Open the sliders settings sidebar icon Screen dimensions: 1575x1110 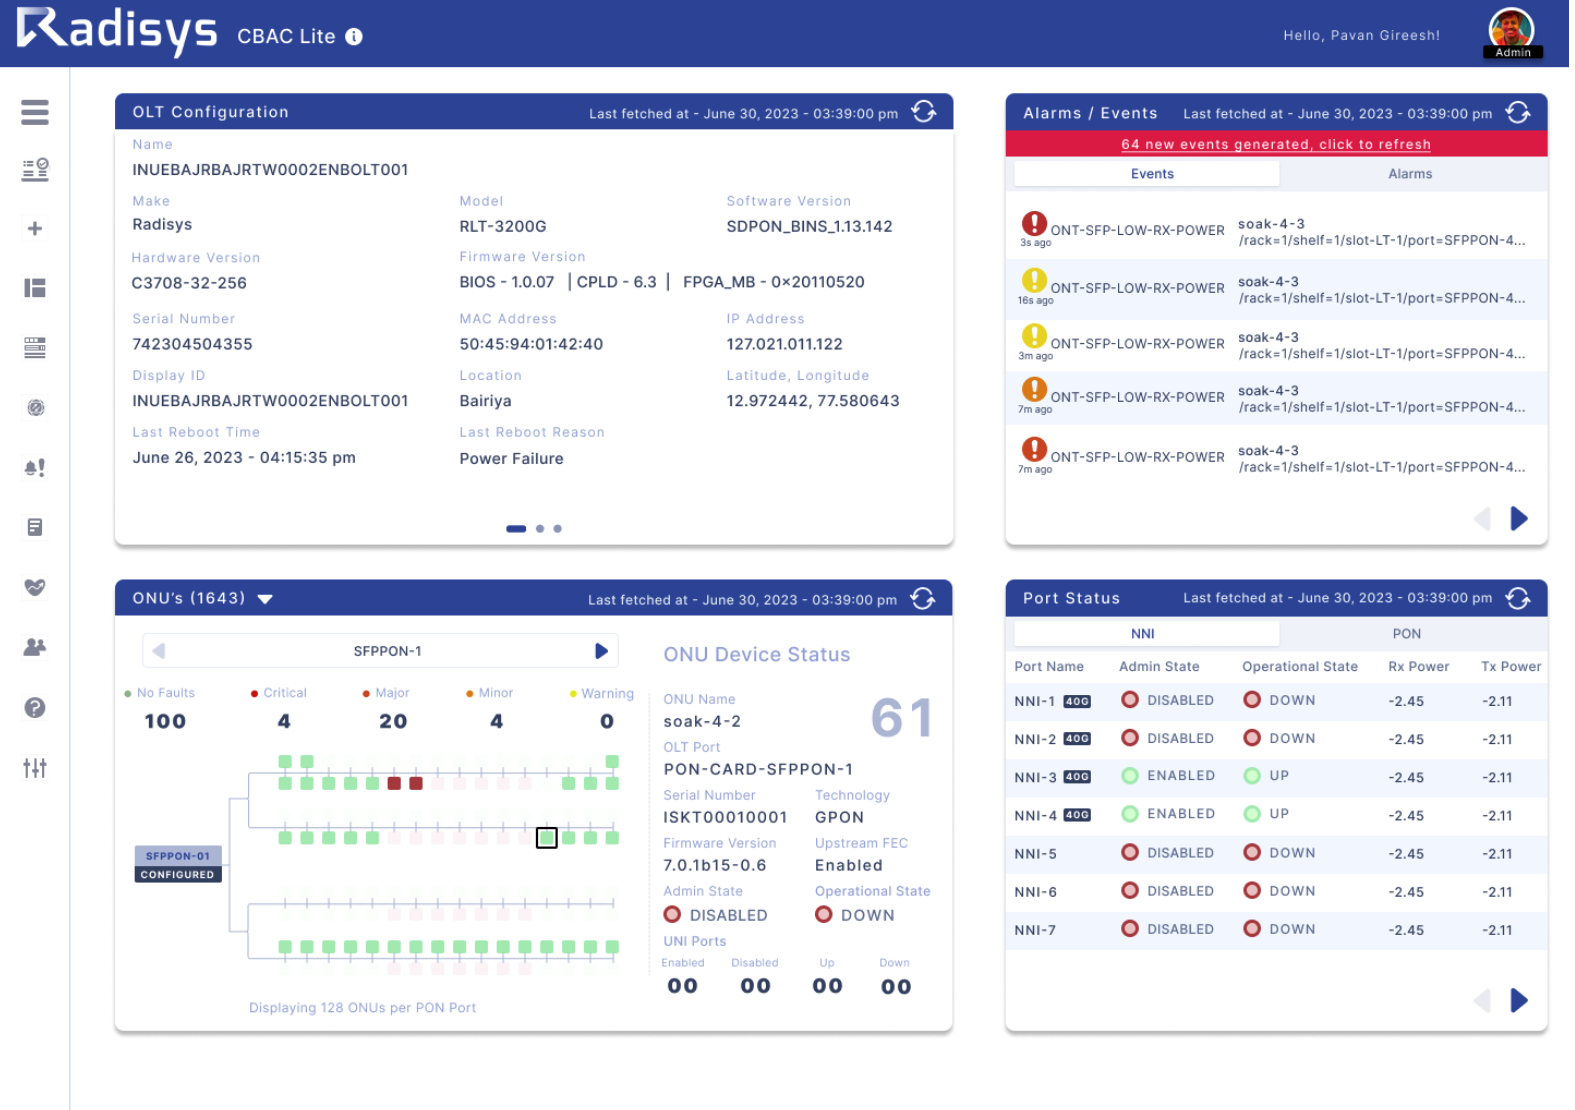coord(35,768)
